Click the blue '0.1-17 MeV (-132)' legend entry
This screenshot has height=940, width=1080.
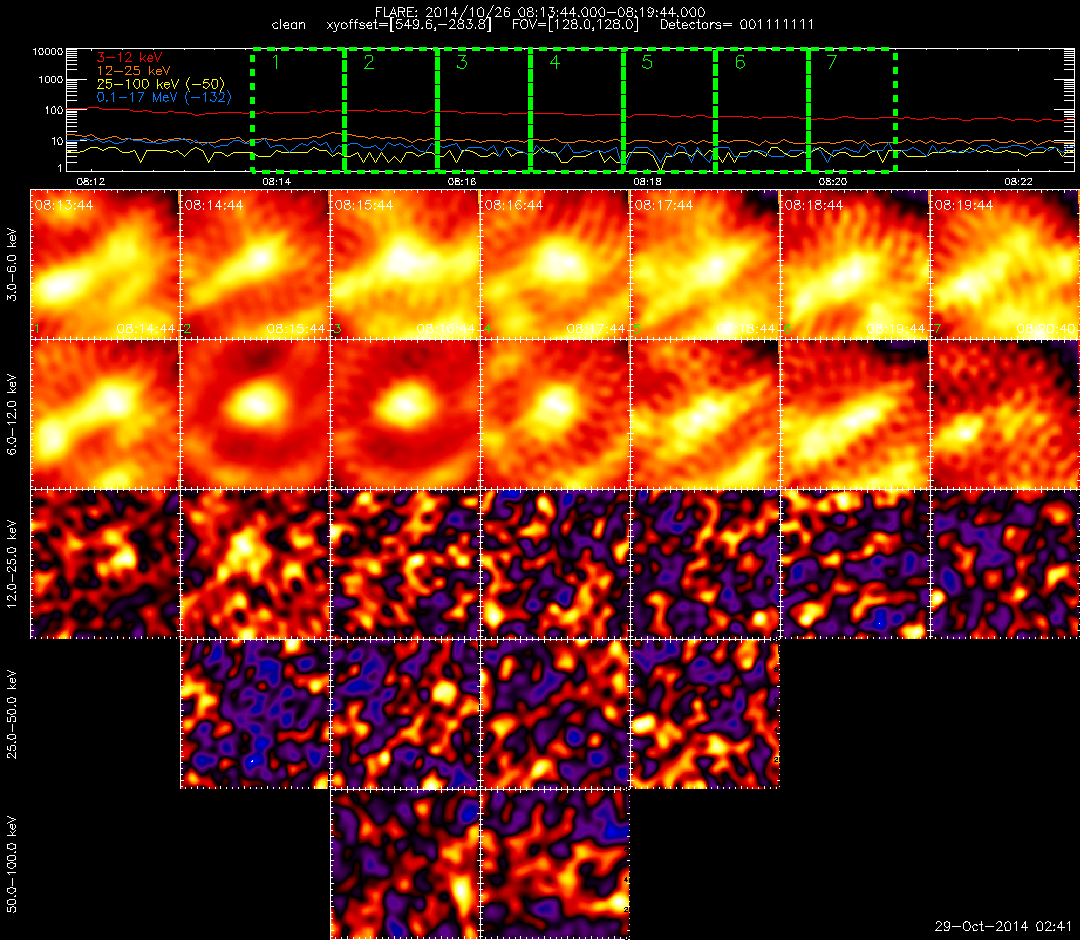[164, 97]
